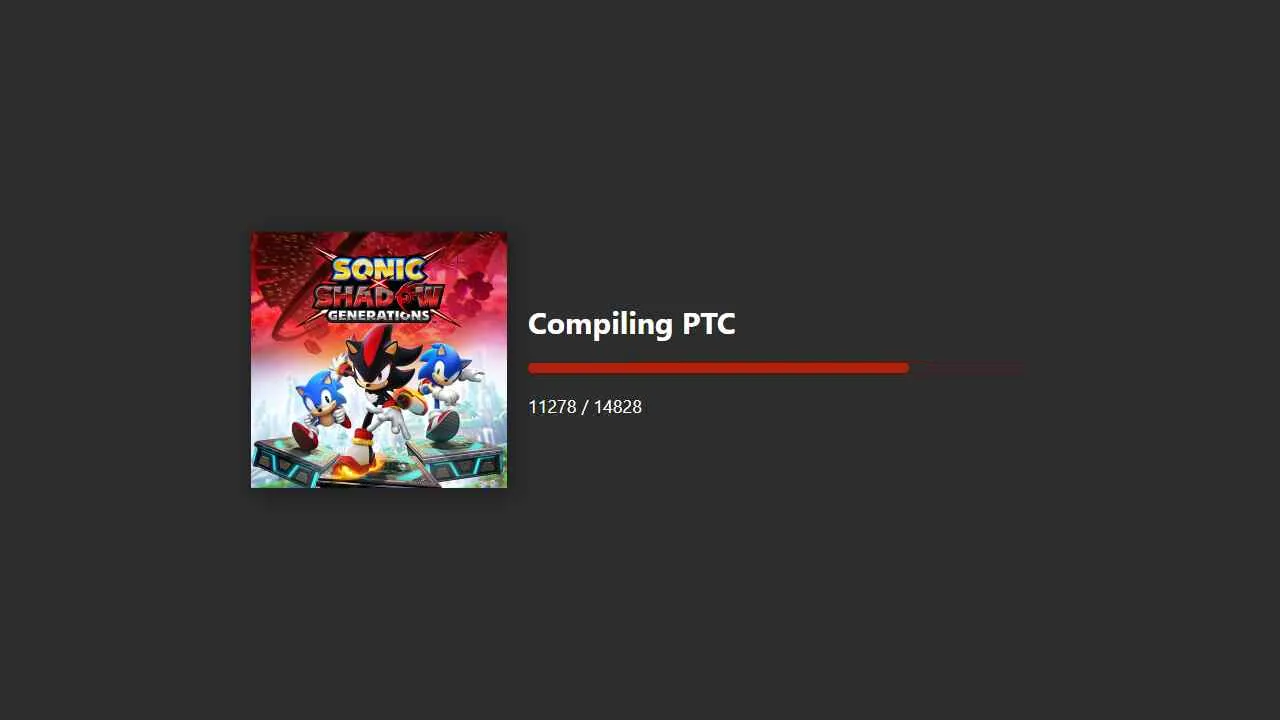This screenshot has height=720, width=1280.
Task: Click the "Compiling PTC" heading
Action: [x=631, y=324]
